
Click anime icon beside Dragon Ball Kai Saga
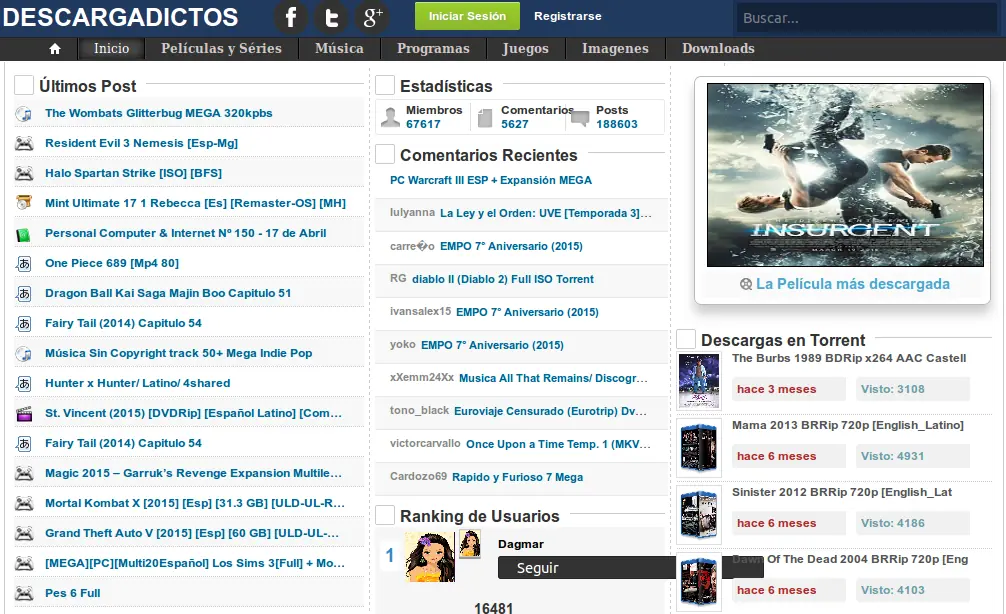tap(24, 294)
